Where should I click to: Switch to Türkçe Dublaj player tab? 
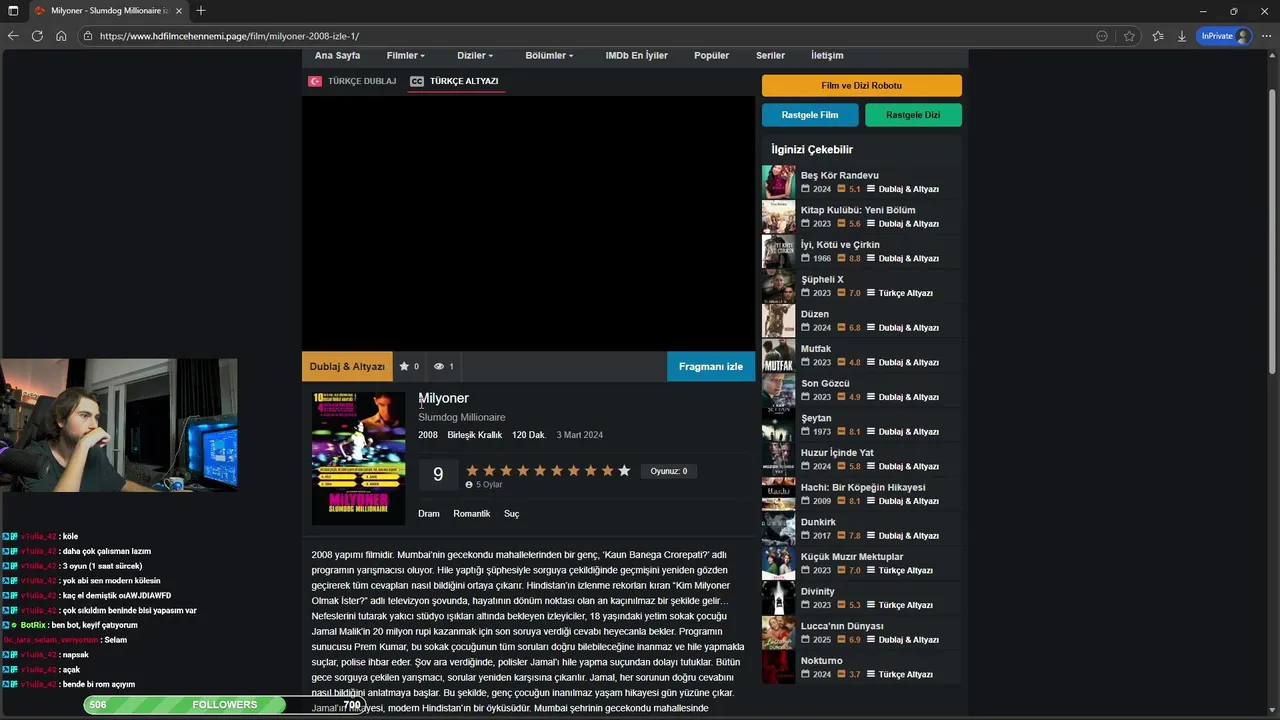click(x=353, y=81)
